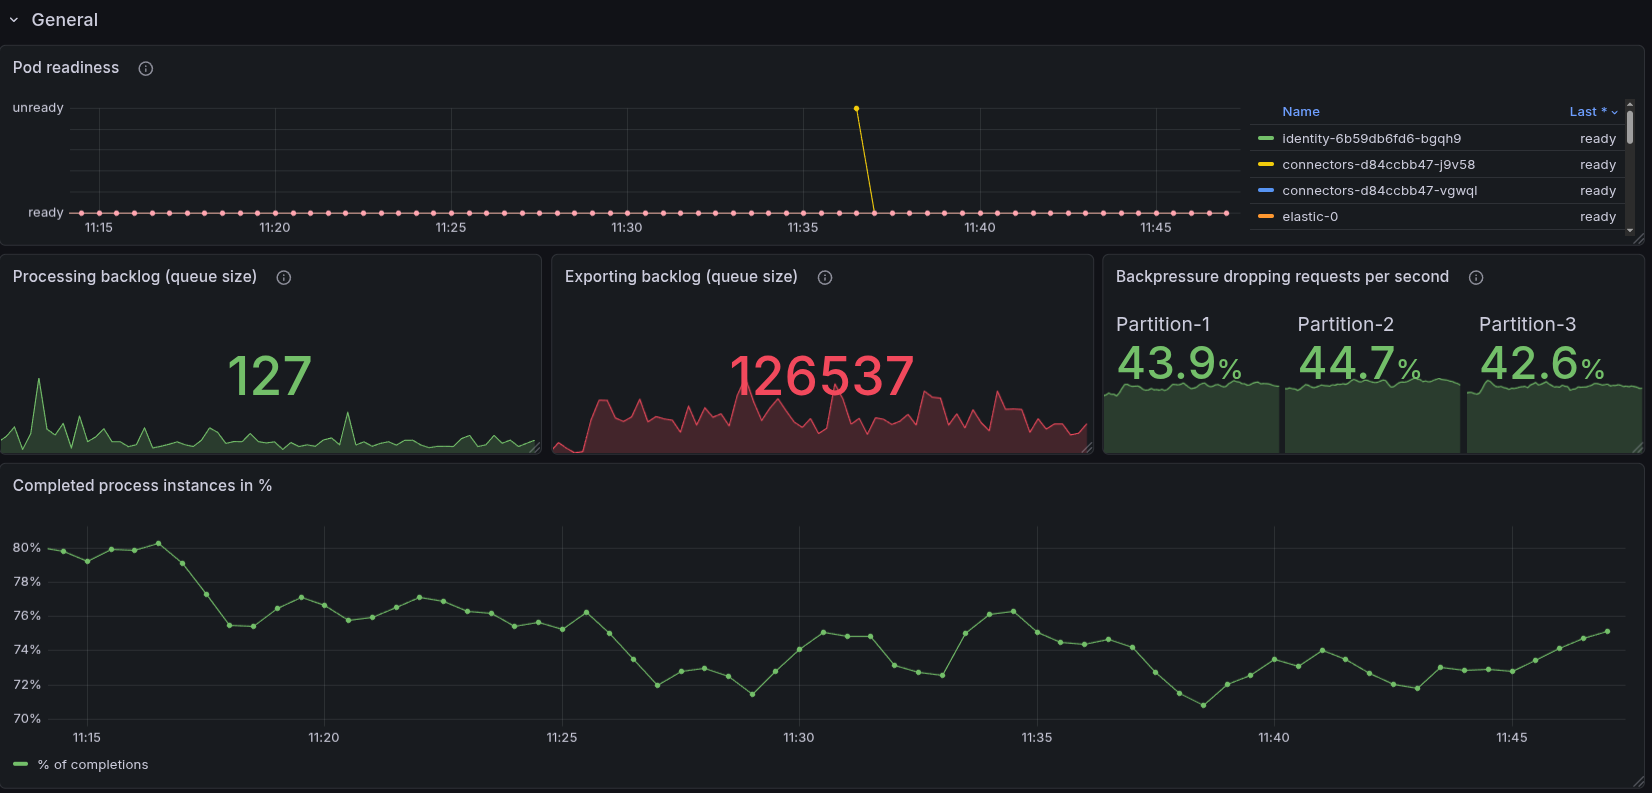Click the Pod readiness legend scrollbar

pos(1630,128)
